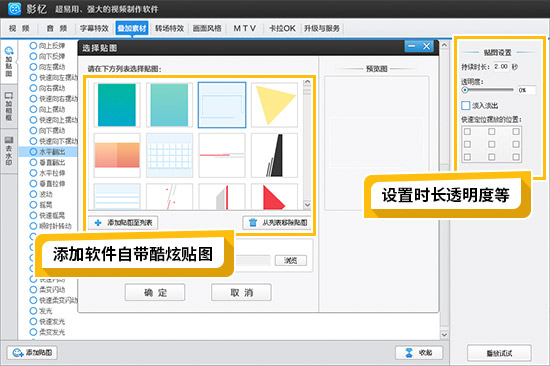
Task: Switch to the 叠加素材 tab
Action: [132, 28]
